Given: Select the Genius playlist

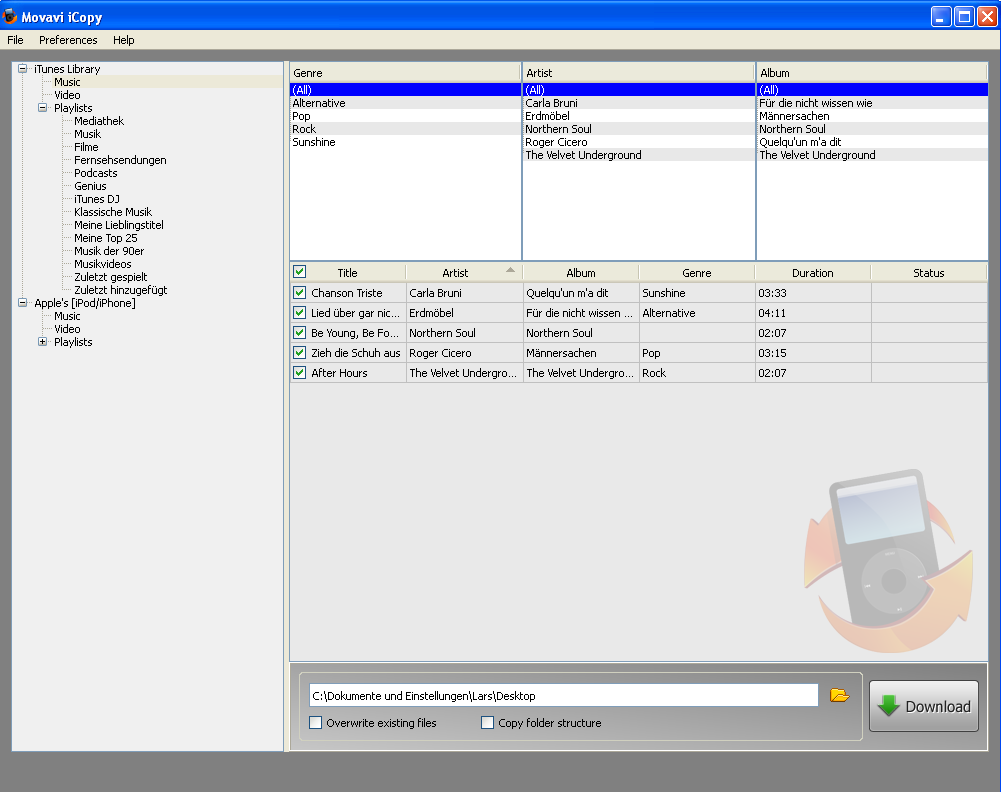Looking at the screenshot, I should (90, 186).
